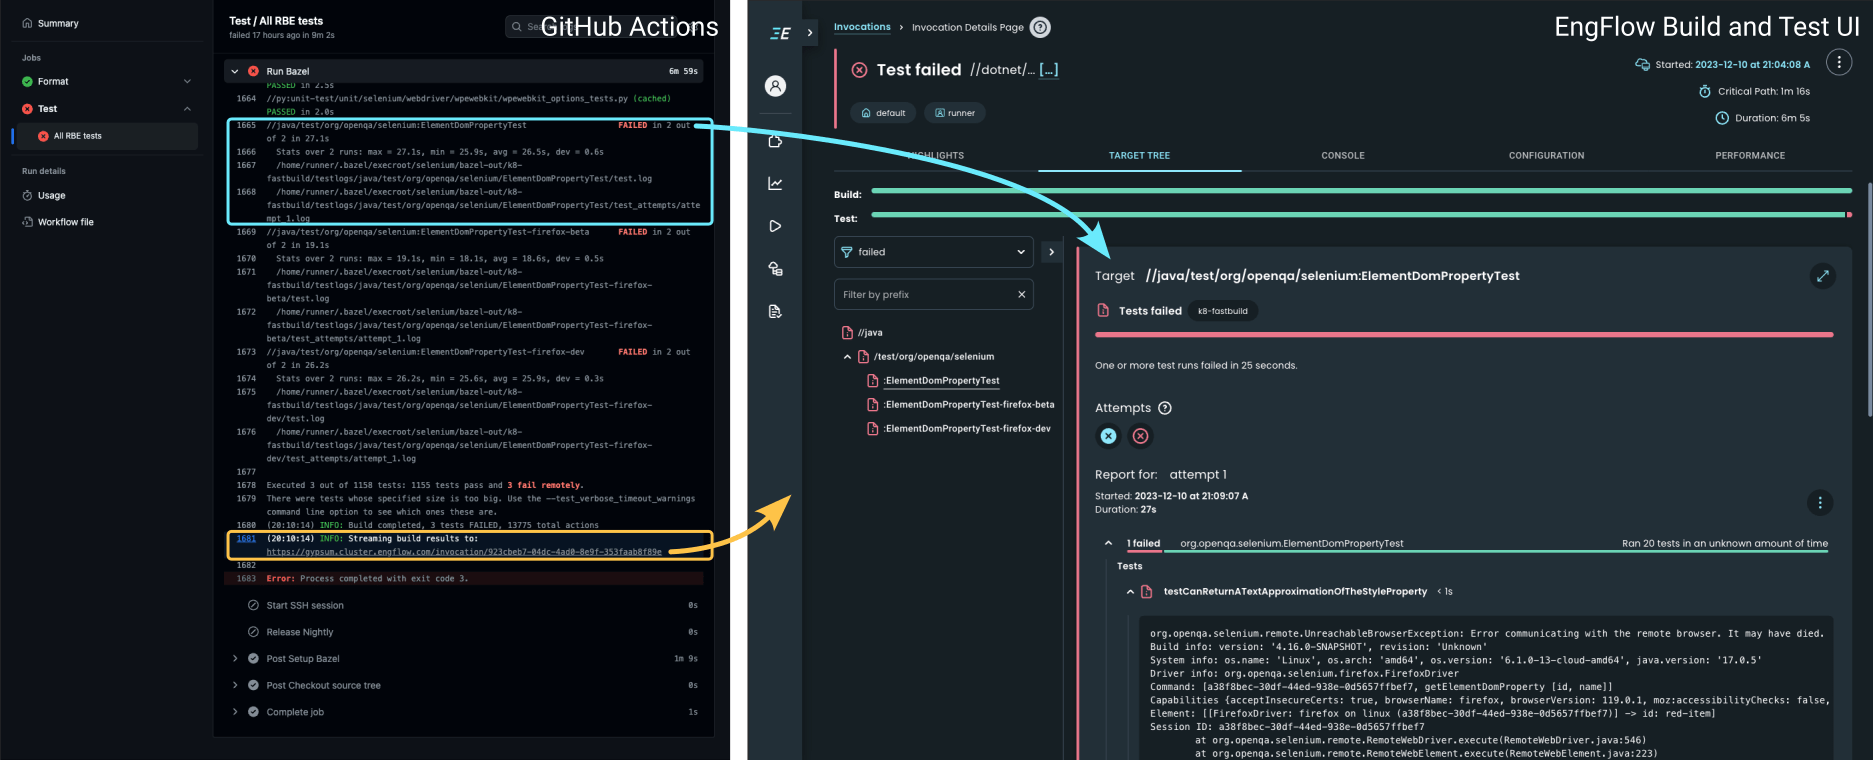Expand the Format job in GitHub sidebar
The height and width of the screenshot is (760, 1873).
tap(187, 81)
